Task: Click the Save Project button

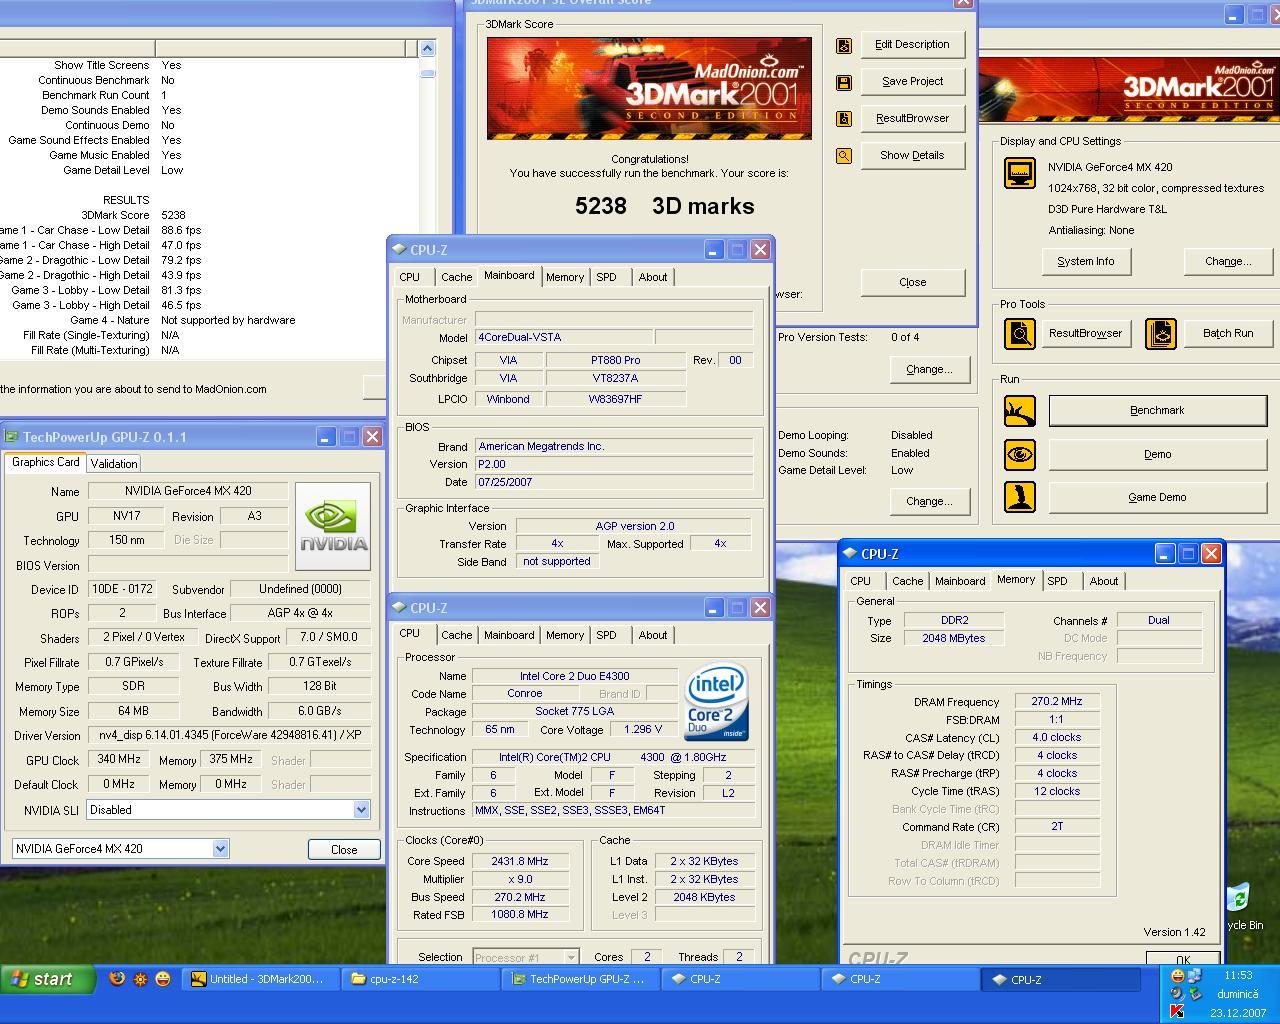Action: 912,81
